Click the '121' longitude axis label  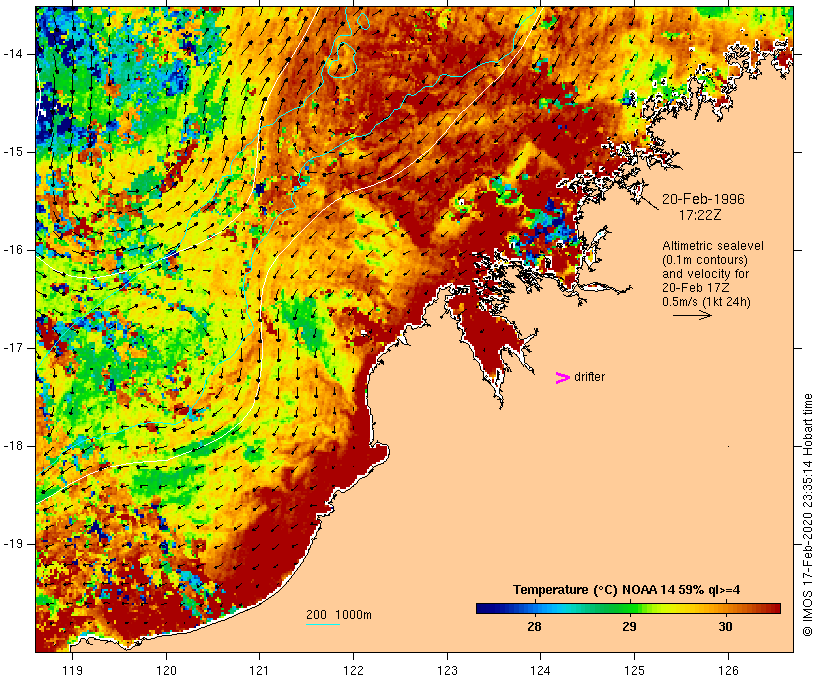pyautogui.click(x=259, y=670)
